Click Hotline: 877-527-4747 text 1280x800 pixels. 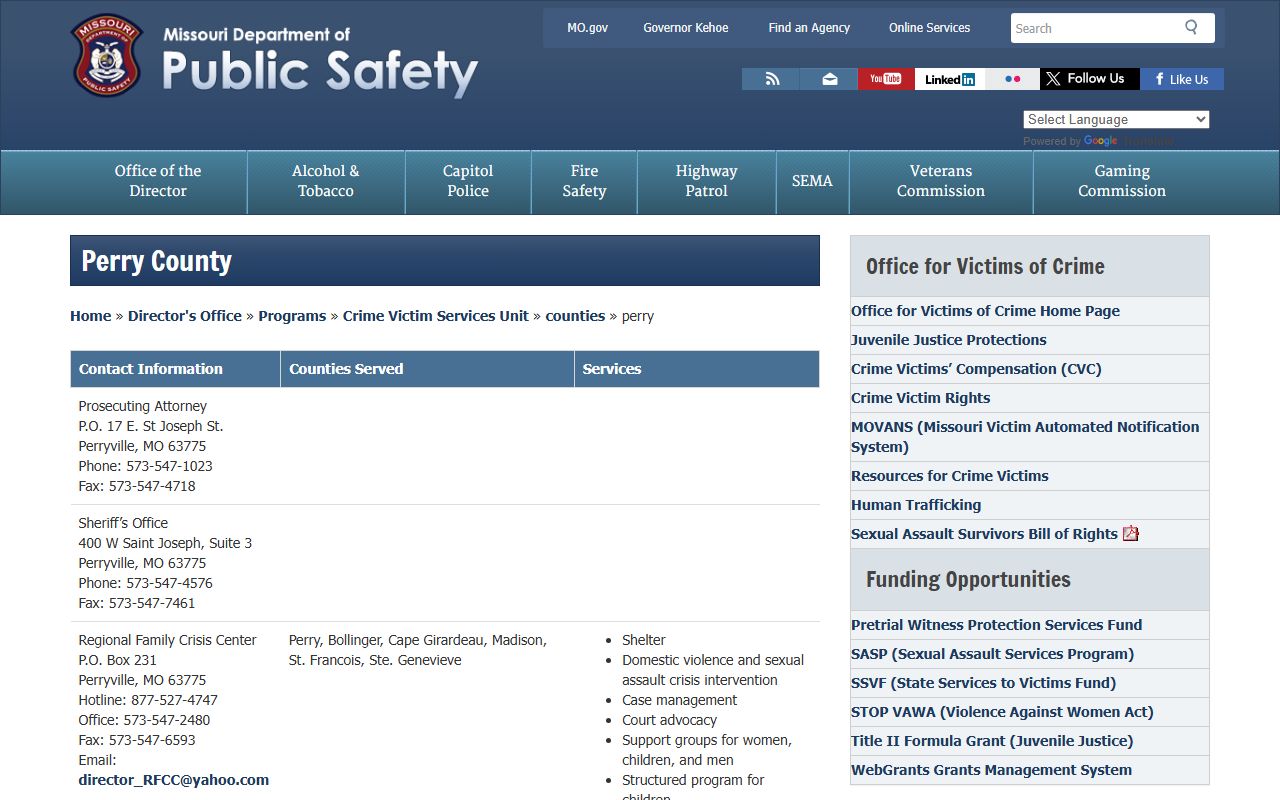coord(148,700)
